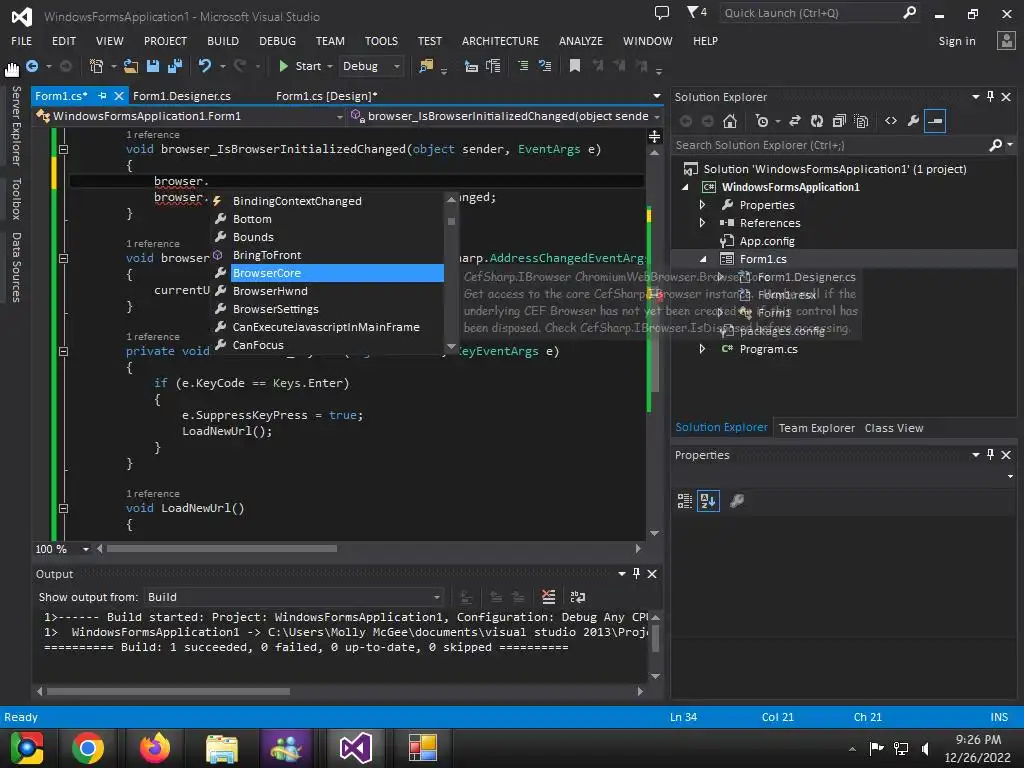Click the feedback speech bubble icon
This screenshot has height=768, width=1024.
point(662,12)
